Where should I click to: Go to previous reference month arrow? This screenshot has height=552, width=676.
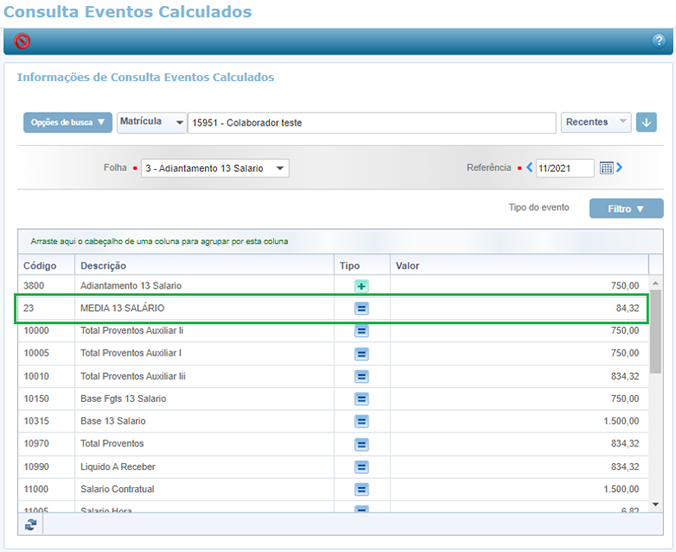click(530, 168)
